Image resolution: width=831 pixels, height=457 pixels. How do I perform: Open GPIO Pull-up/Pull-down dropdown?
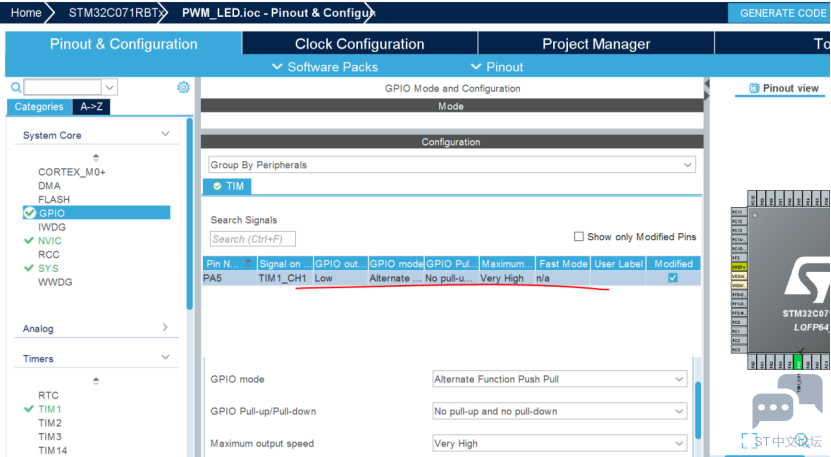tap(560, 411)
